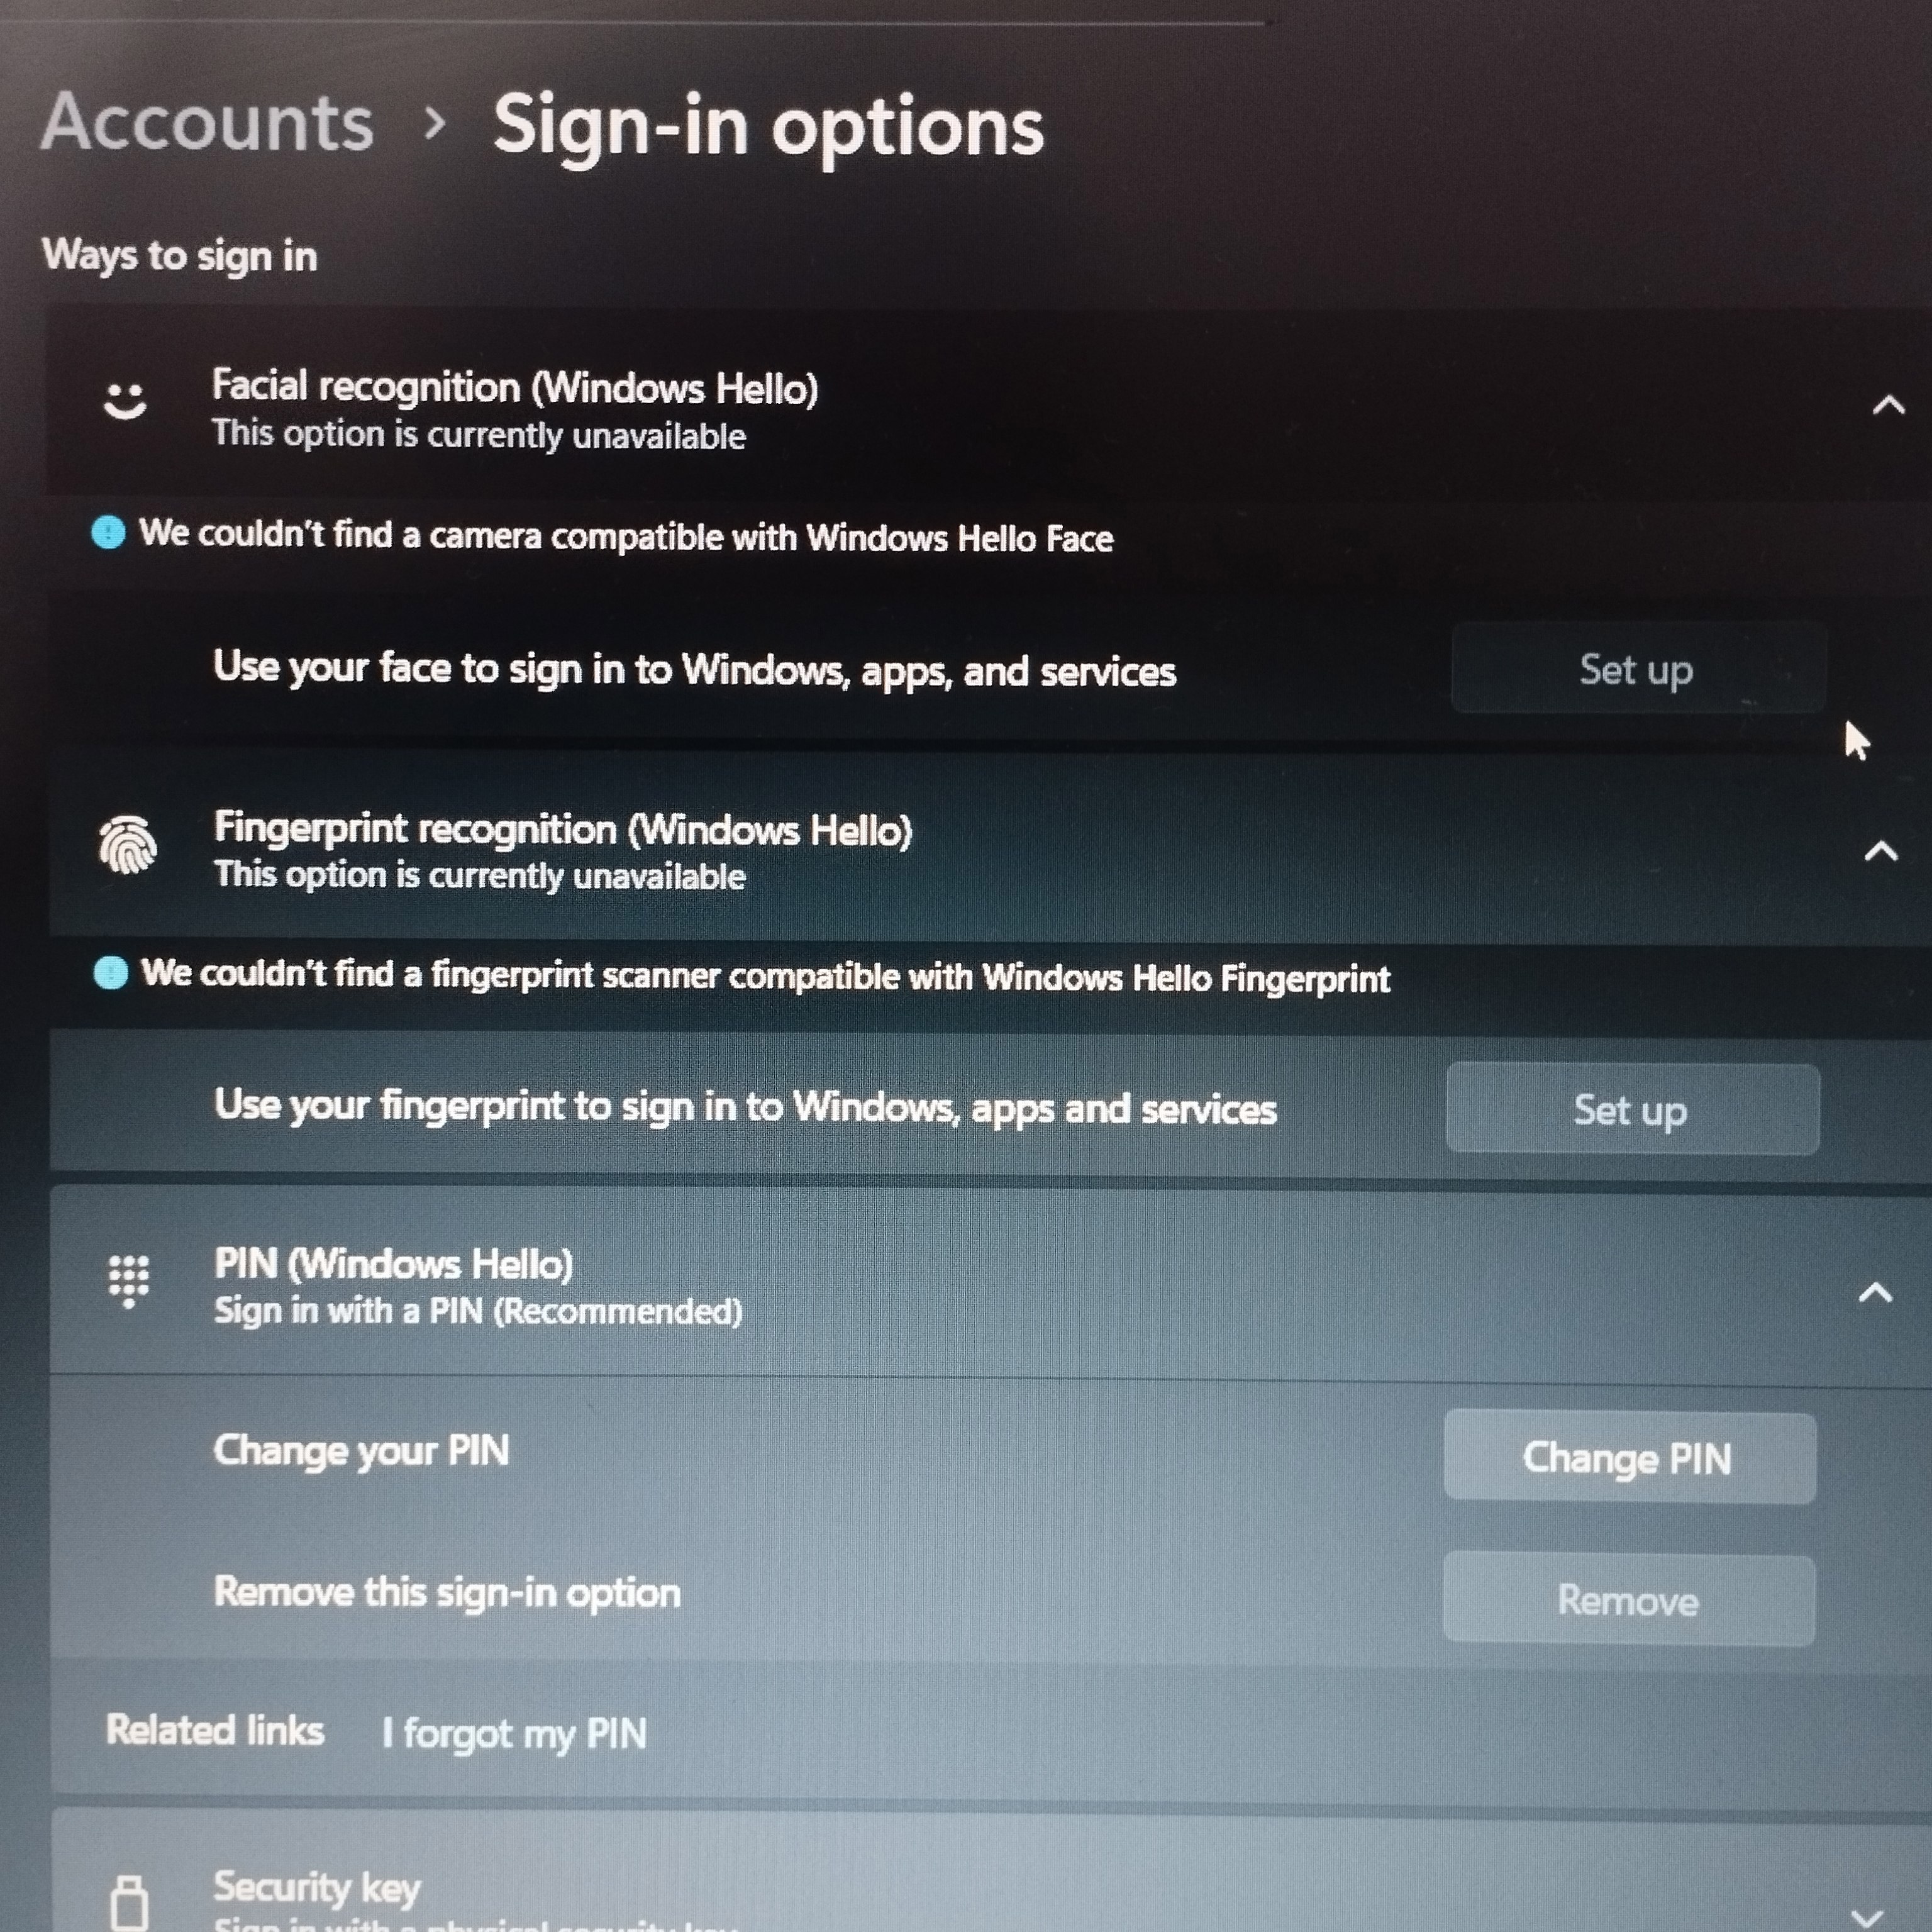Click Set up for fingerprint sign-in
1932x1932 pixels.
pos(1632,1109)
